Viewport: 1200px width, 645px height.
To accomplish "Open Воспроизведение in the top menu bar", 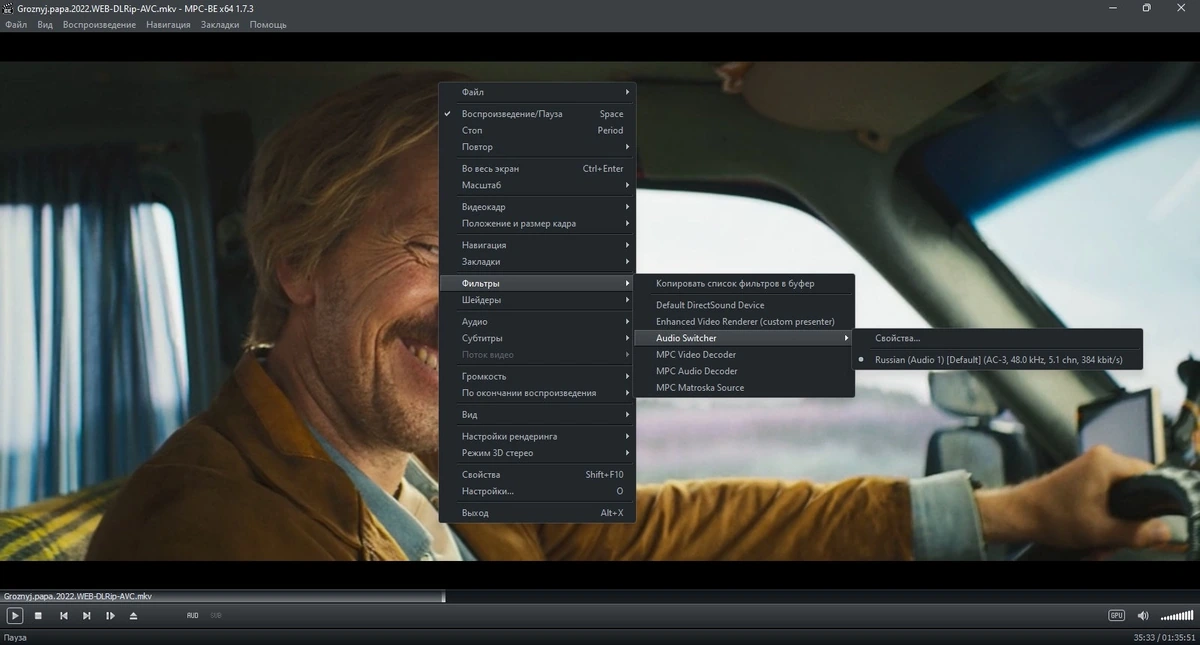I will (99, 24).
